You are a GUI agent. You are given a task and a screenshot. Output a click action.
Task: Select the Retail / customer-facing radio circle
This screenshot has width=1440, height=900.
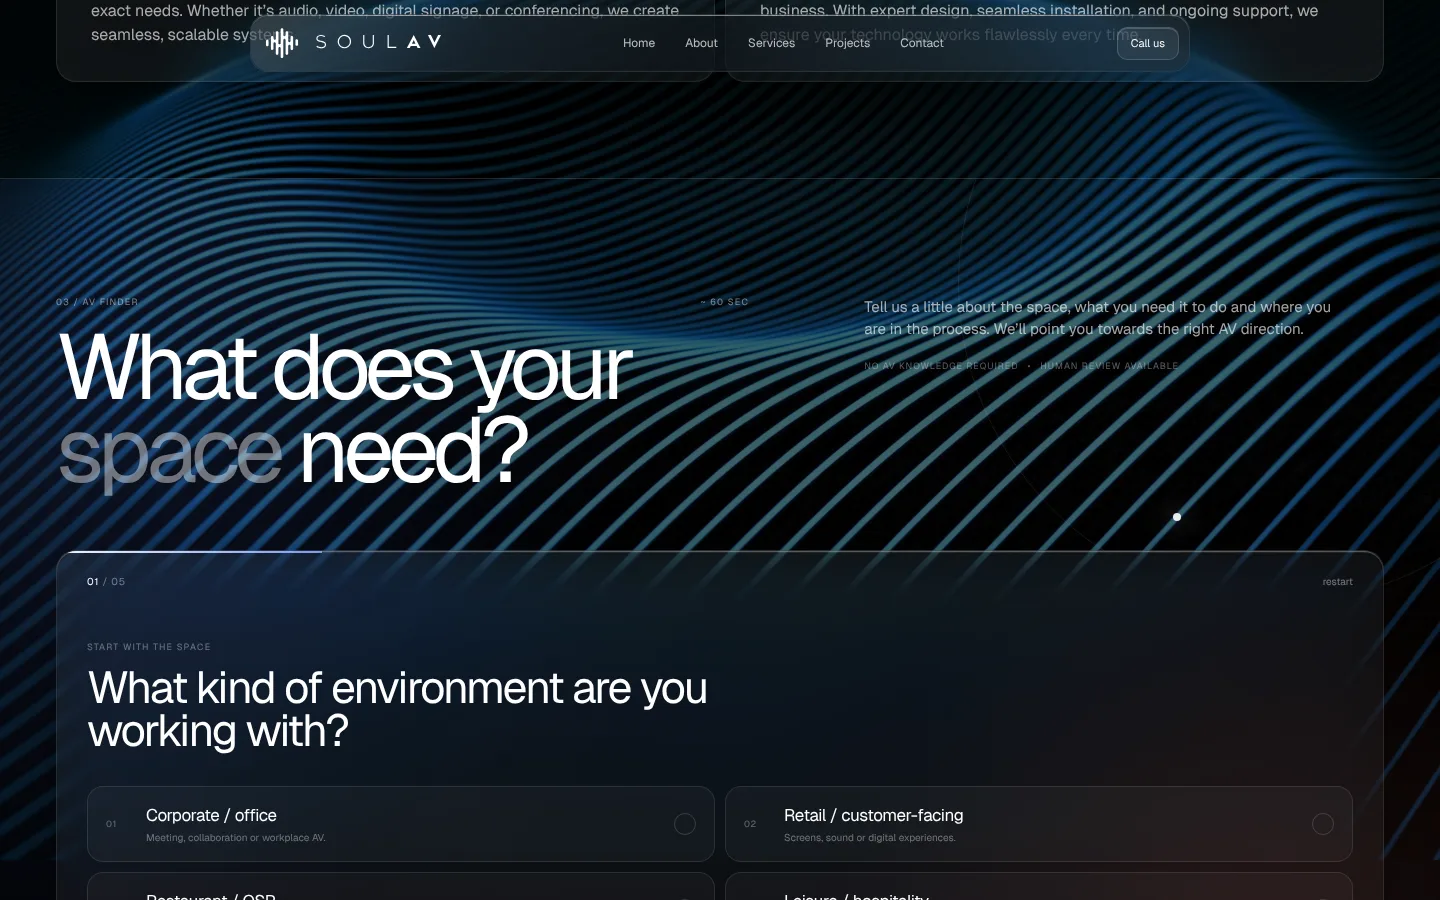(x=1323, y=824)
